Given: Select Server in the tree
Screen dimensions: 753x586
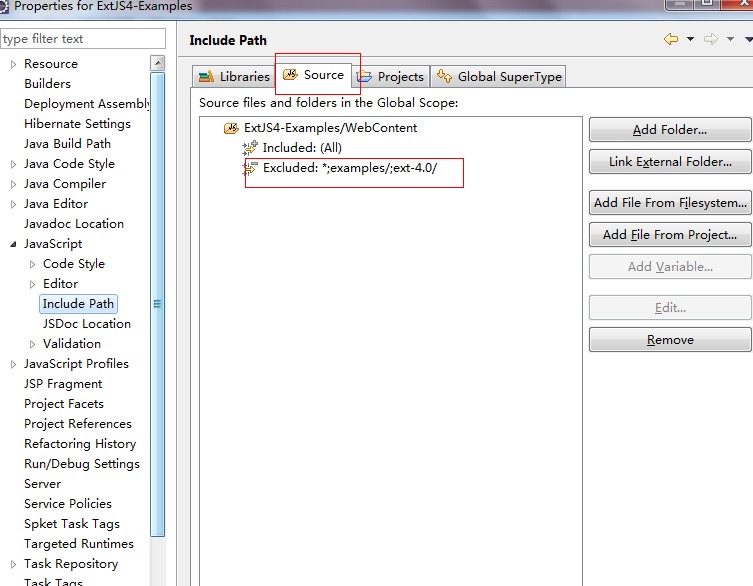Looking at the screenshot, I should pos(42,484).
